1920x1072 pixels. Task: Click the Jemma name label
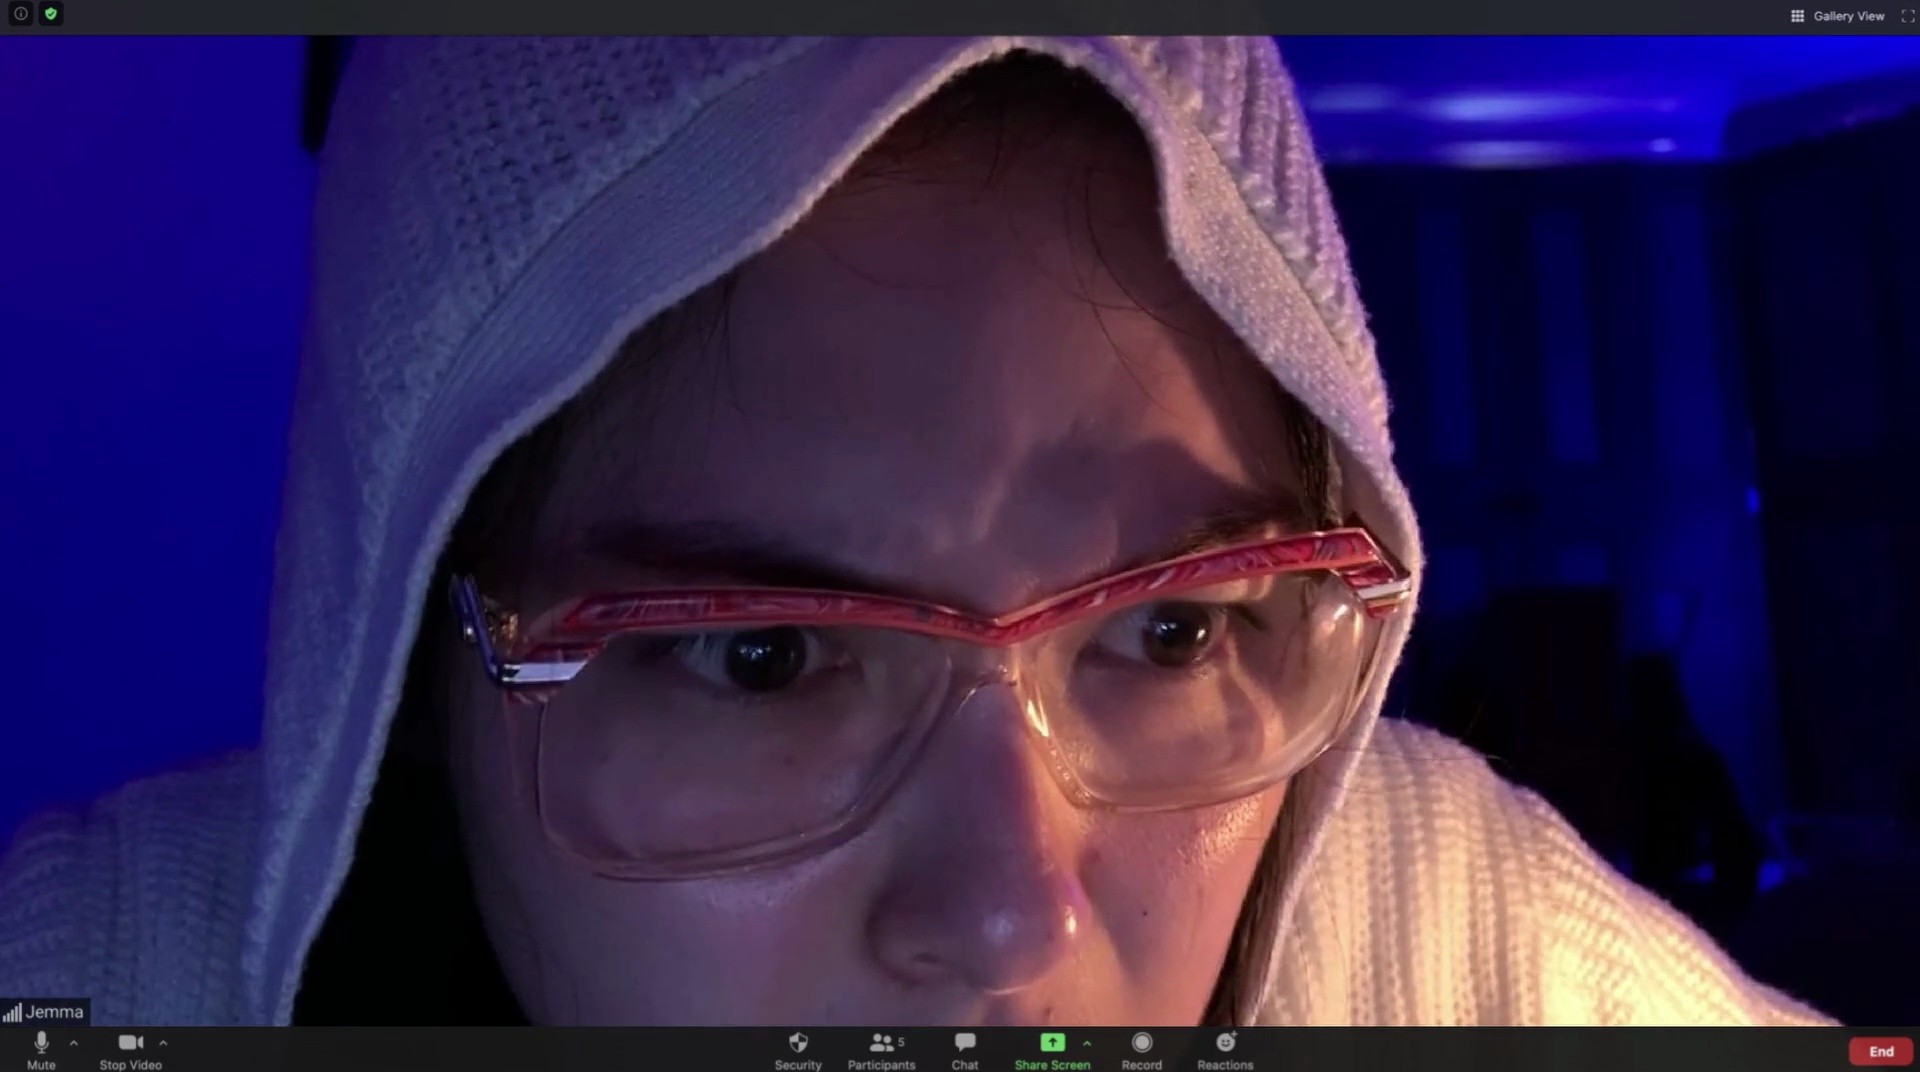(54, 1012)
